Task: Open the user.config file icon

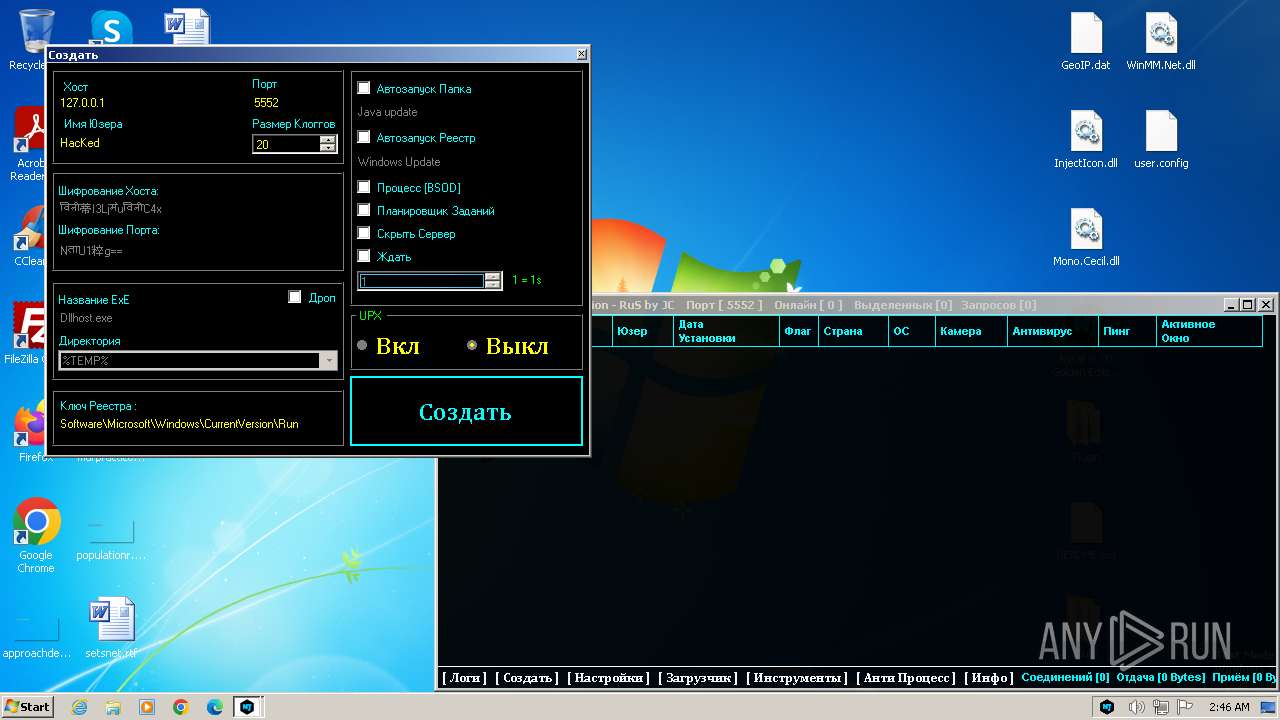Action: (1161, 139)
